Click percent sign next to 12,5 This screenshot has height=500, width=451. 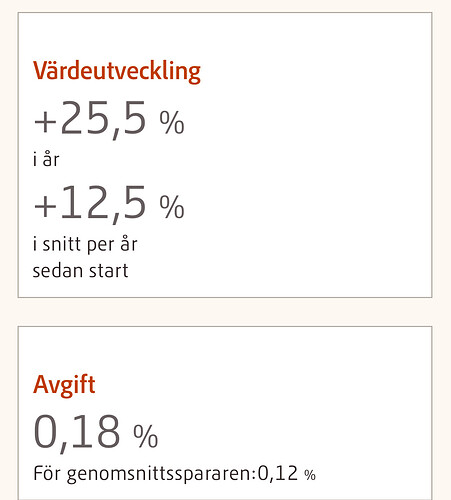pos(172,207)
